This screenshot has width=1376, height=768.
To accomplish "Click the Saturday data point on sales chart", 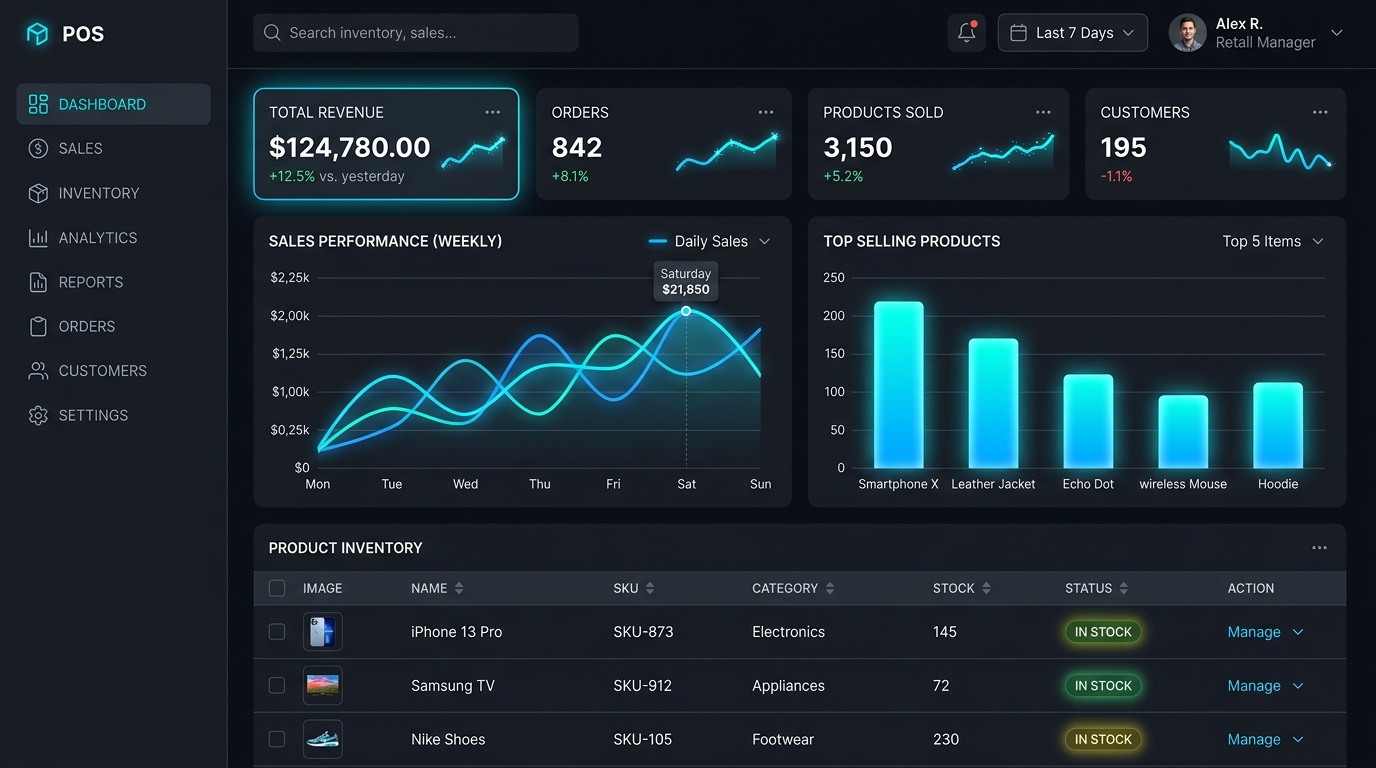I will click(x=686, y=311).
